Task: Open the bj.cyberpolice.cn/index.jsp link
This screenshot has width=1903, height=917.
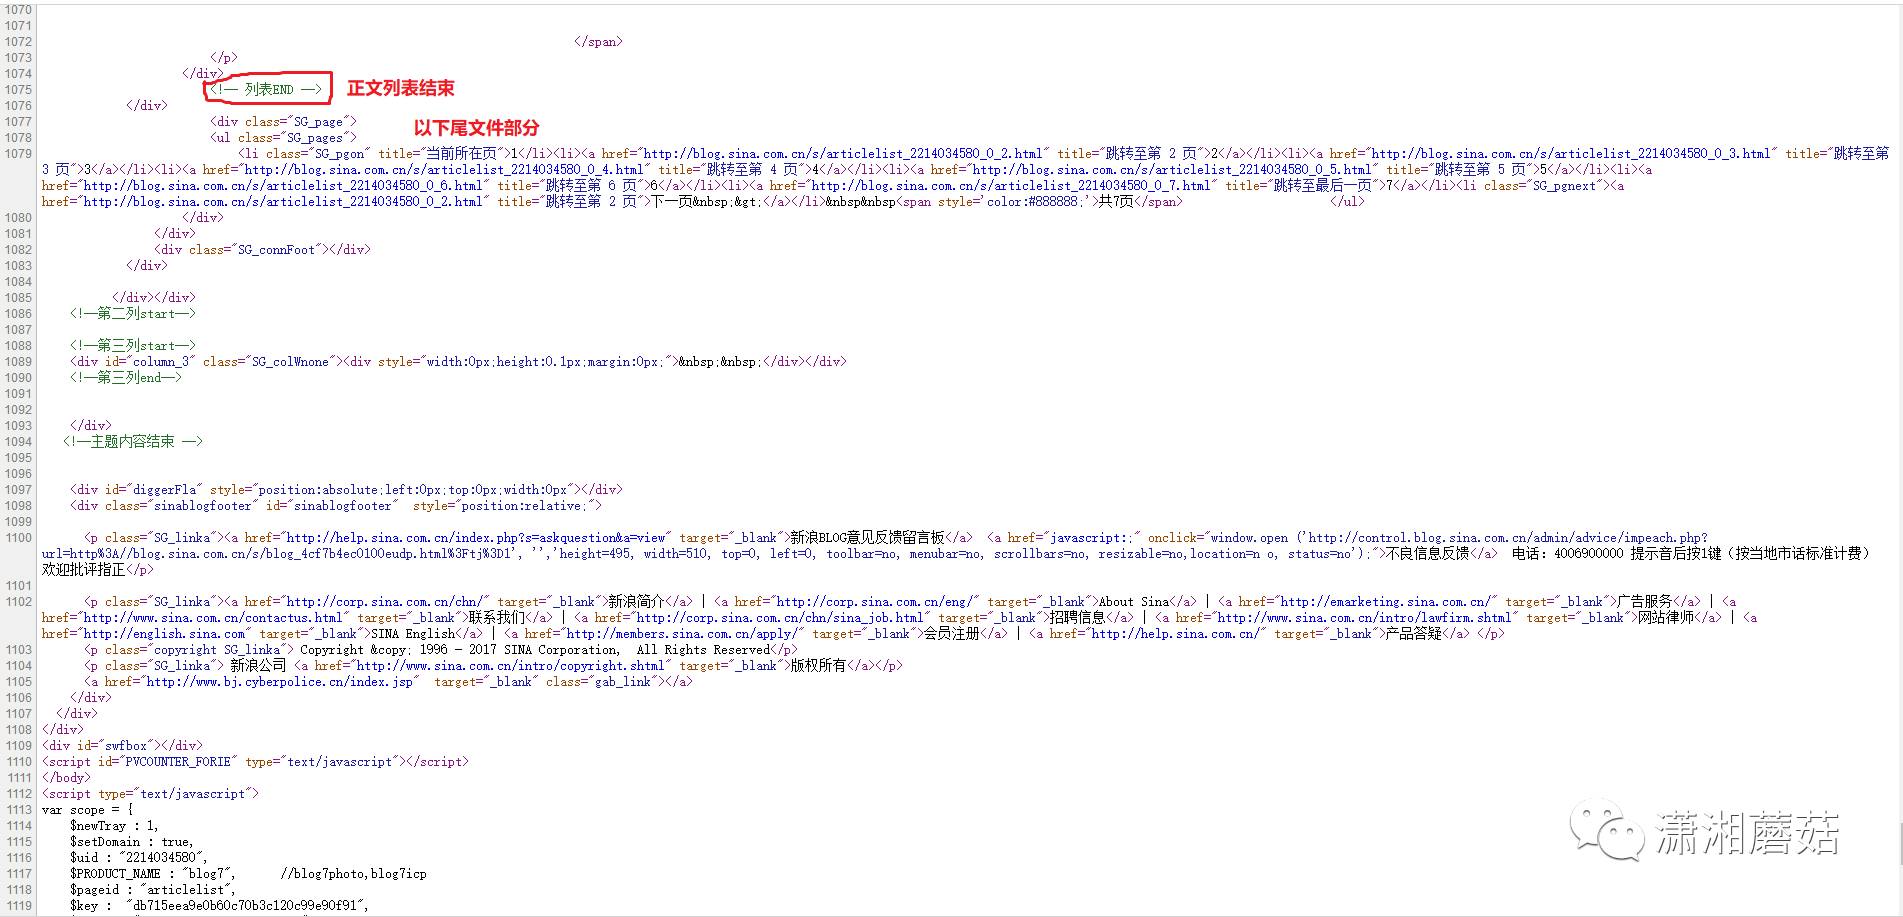Action: coord(280,682)
